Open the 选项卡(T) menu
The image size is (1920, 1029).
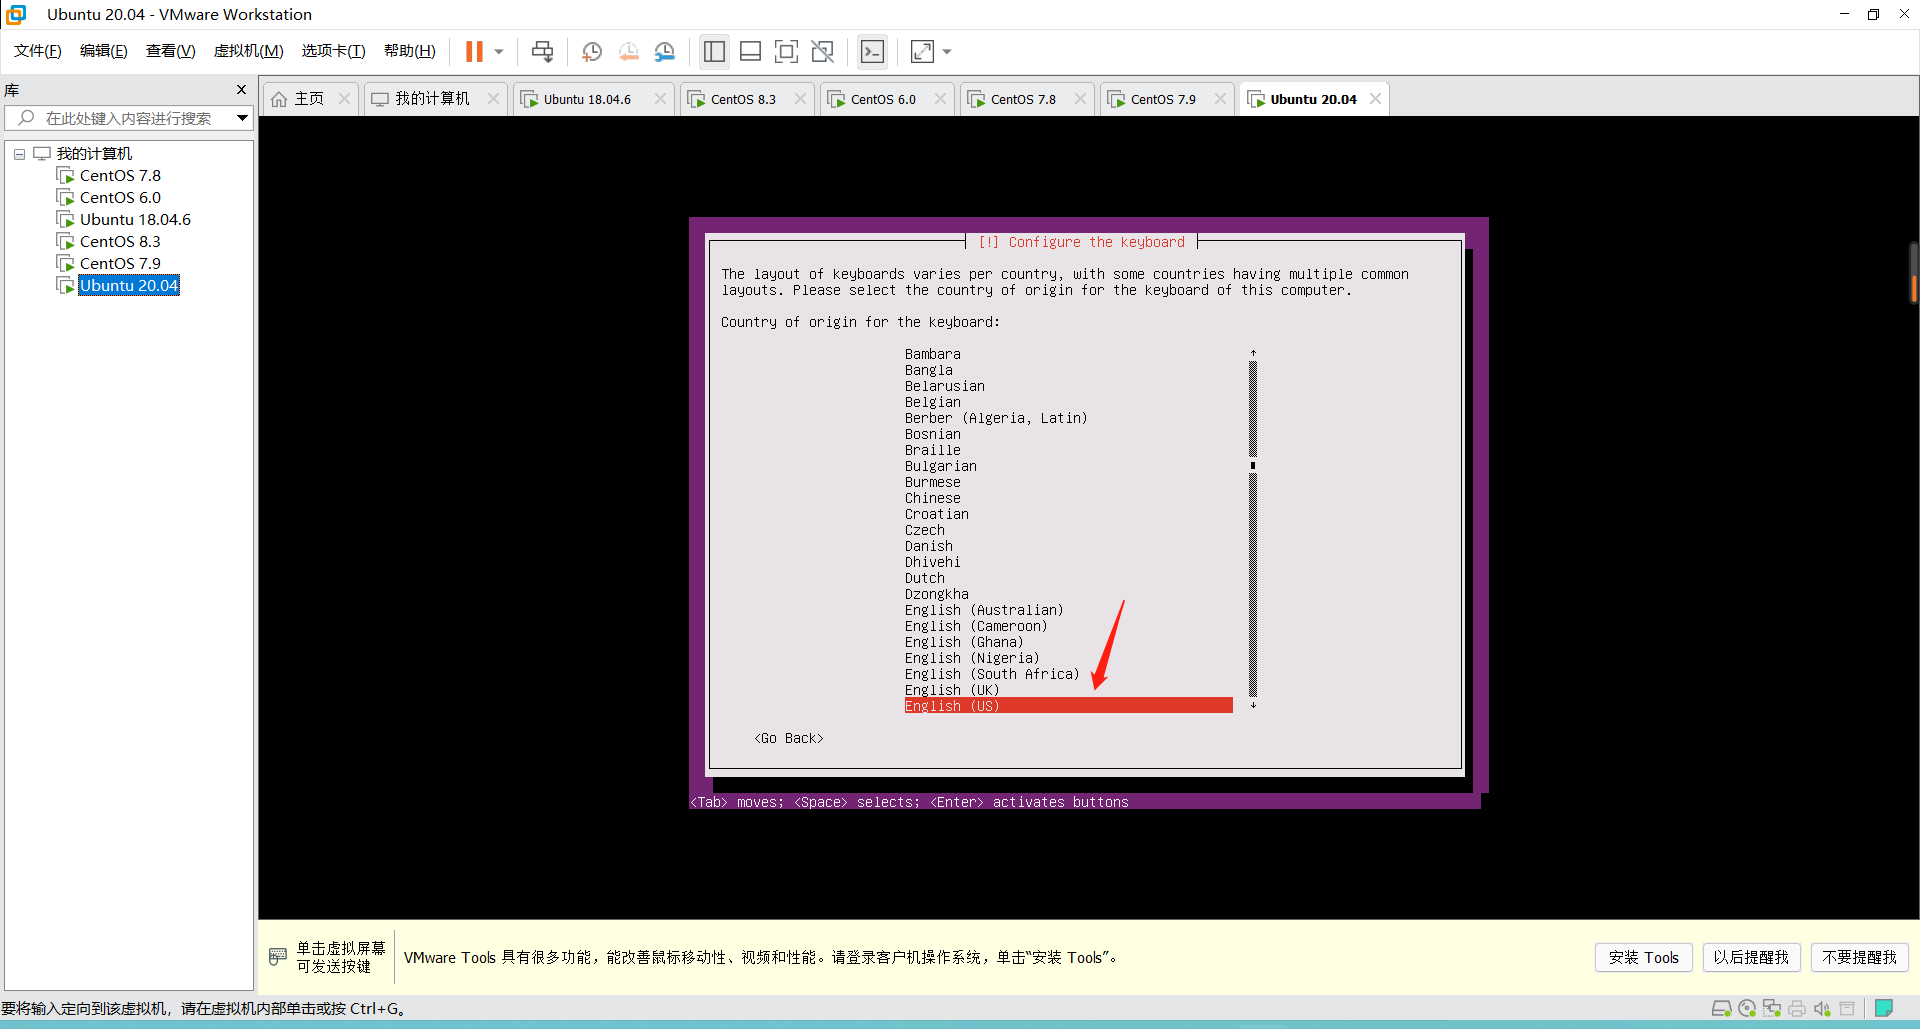[334, 51]
